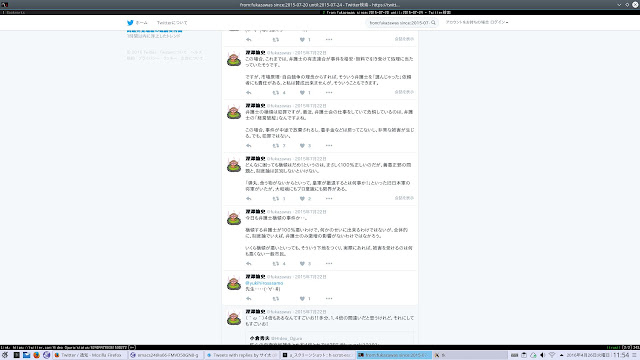Retweet the tweet starting どんなに困っても

coord(276,199)
